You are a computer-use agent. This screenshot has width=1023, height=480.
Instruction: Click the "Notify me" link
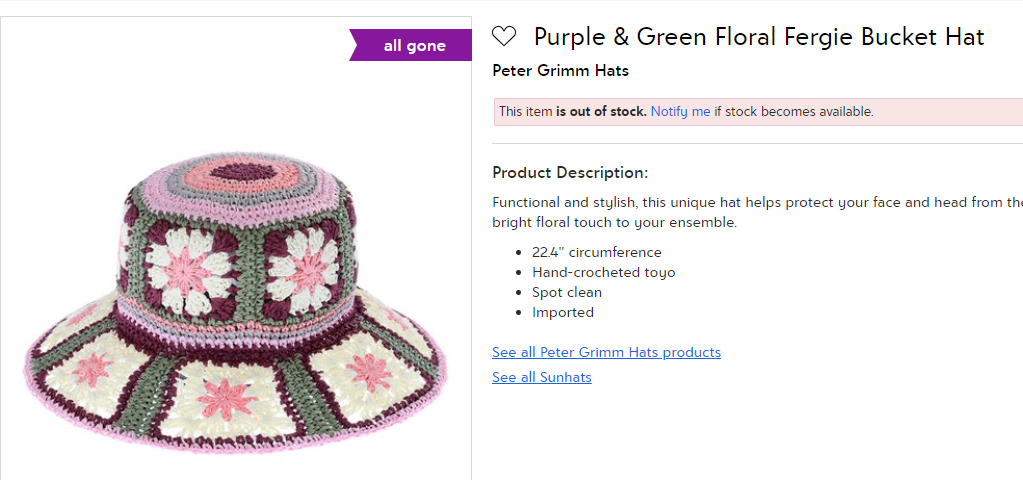[680, 111]
